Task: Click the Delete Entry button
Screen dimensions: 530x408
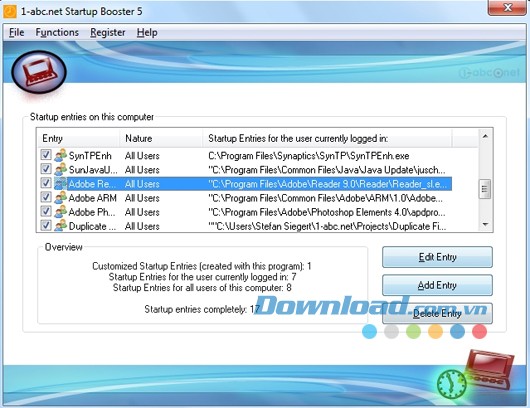Action: click(x=437, y=314)
